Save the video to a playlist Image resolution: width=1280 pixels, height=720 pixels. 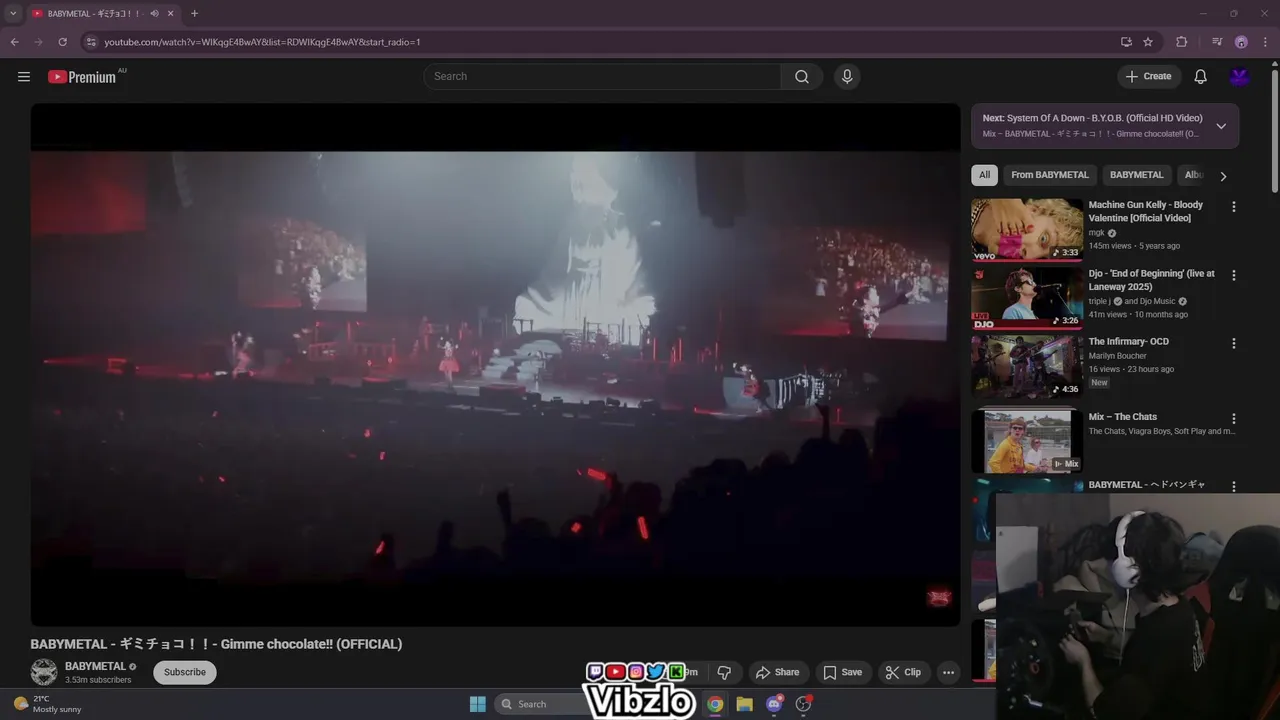(842, 672)
